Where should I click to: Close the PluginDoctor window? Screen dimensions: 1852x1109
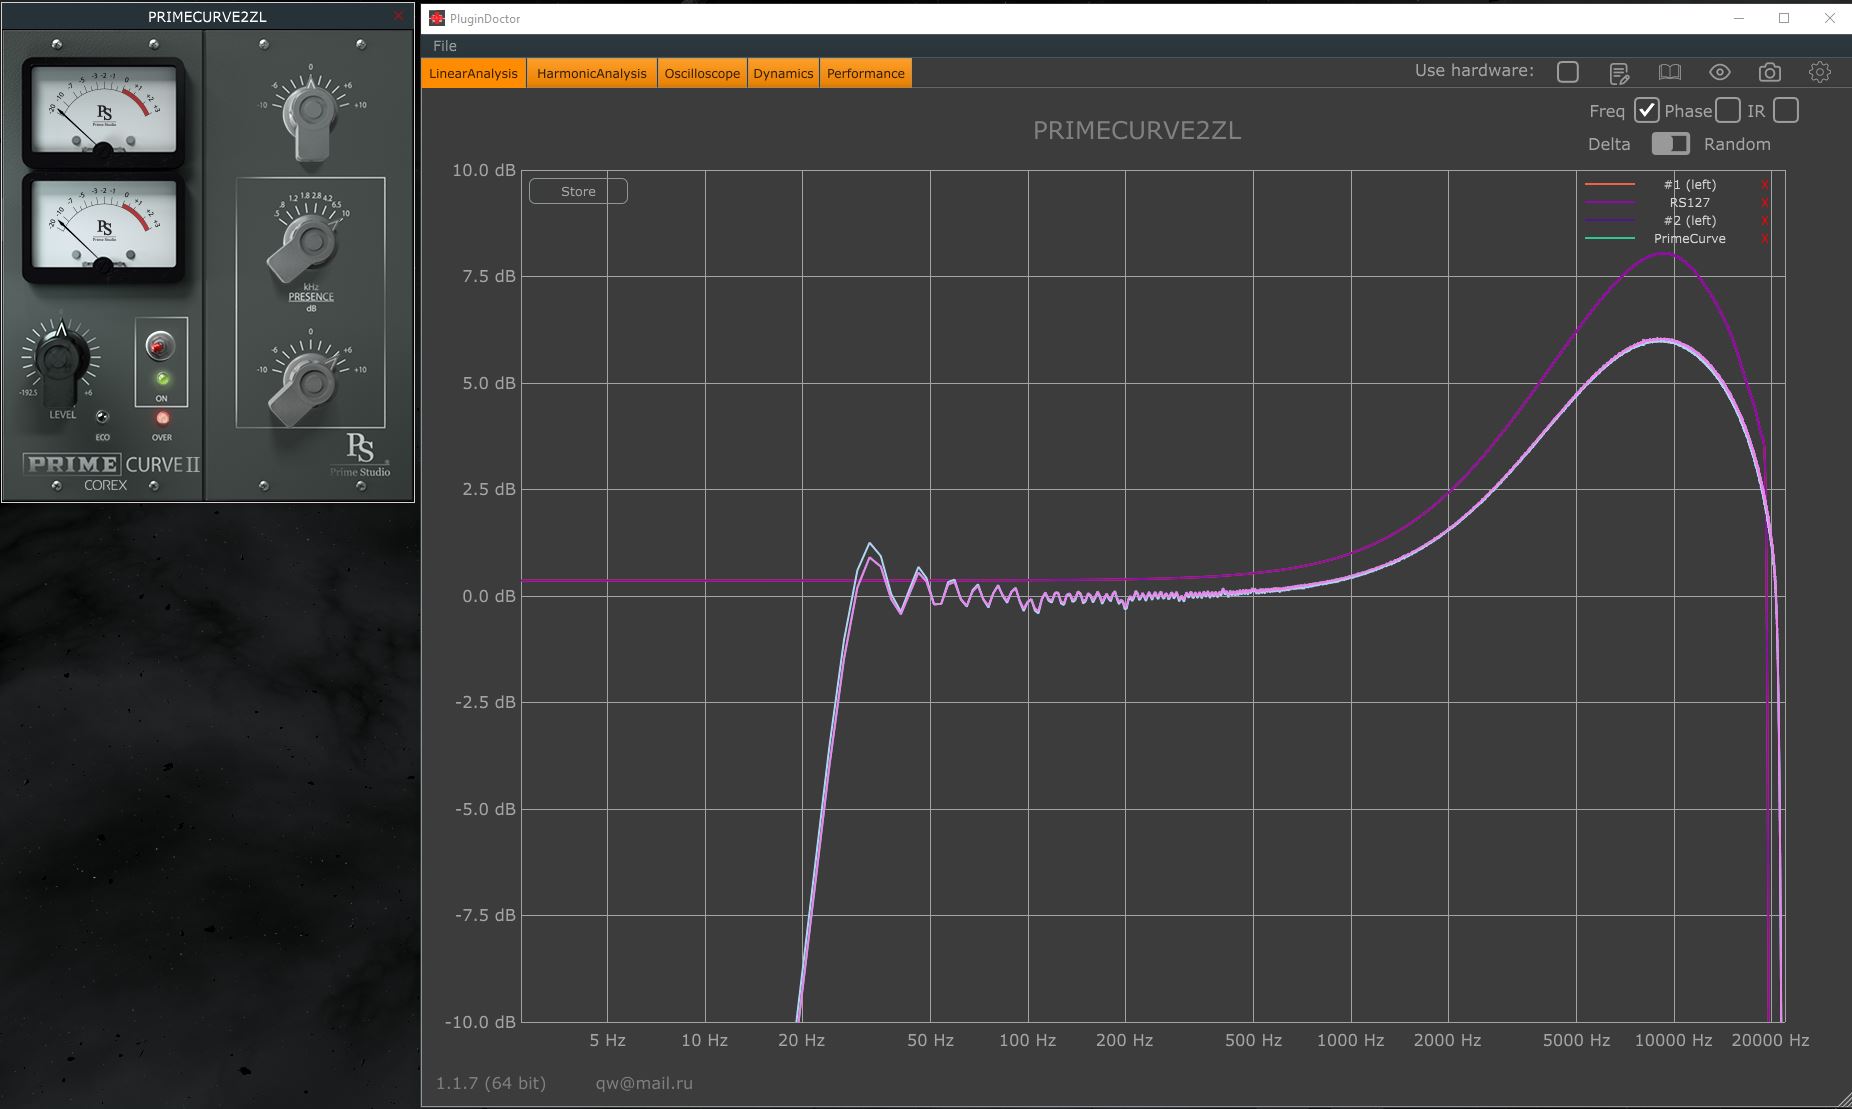[x=1830, y=18]
